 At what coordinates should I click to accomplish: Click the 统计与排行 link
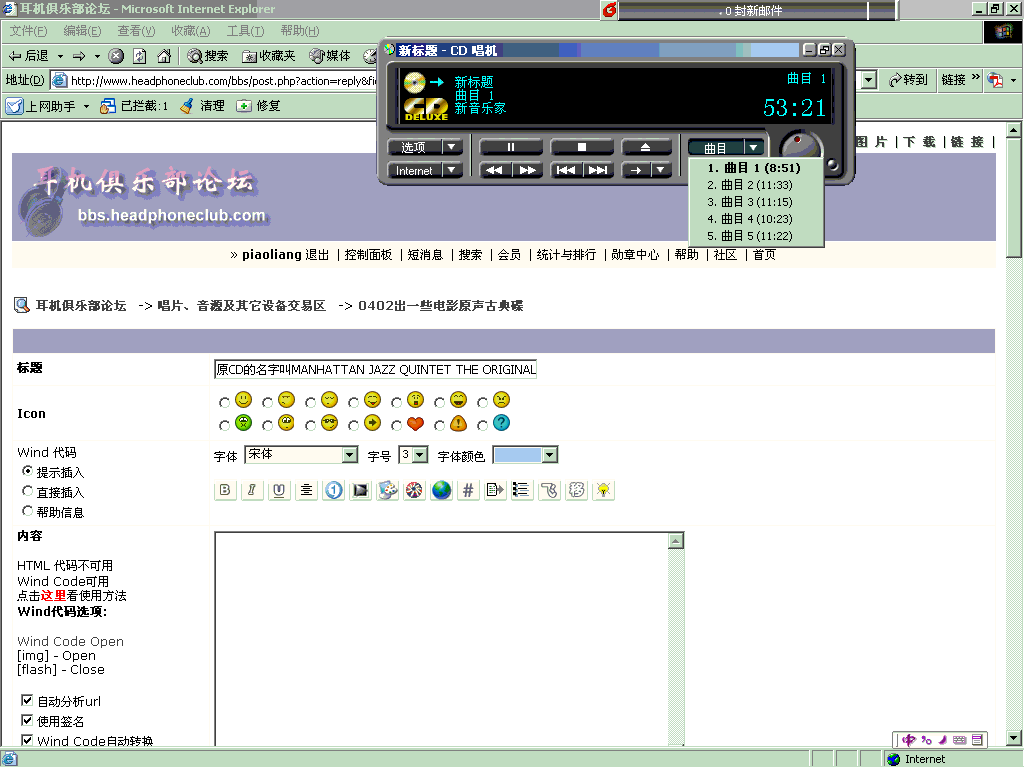[566, 255]
